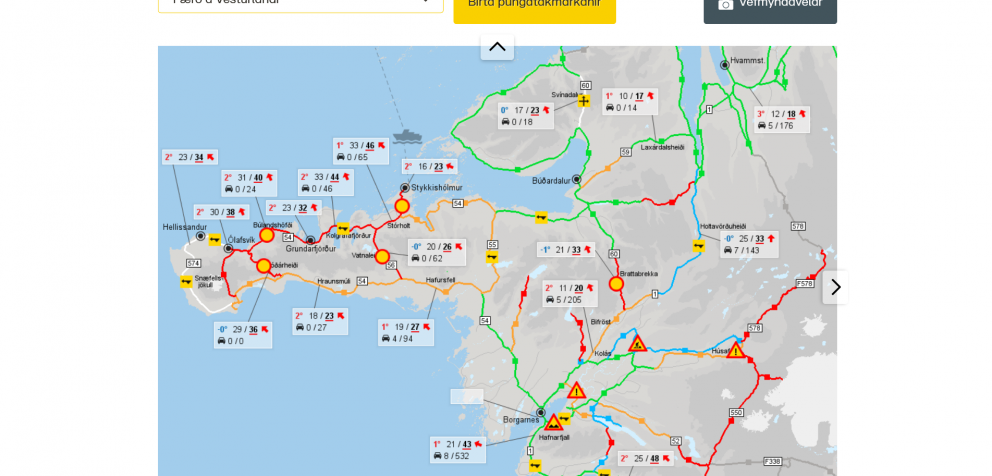Screen dimensions: 992x476
Task: Select the yellow circle marker at Búlandshöfði
Action: [x=267, y=235]
